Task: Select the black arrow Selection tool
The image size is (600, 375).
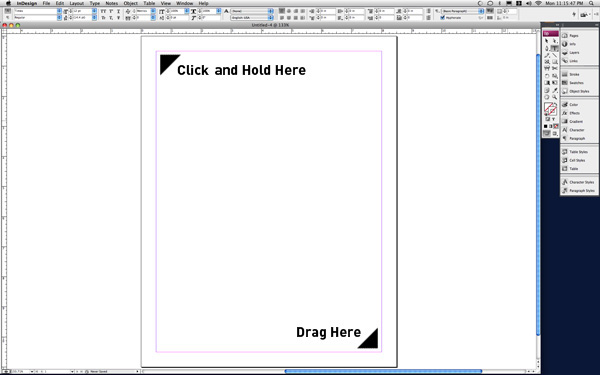Action: [x=547, y=41]
